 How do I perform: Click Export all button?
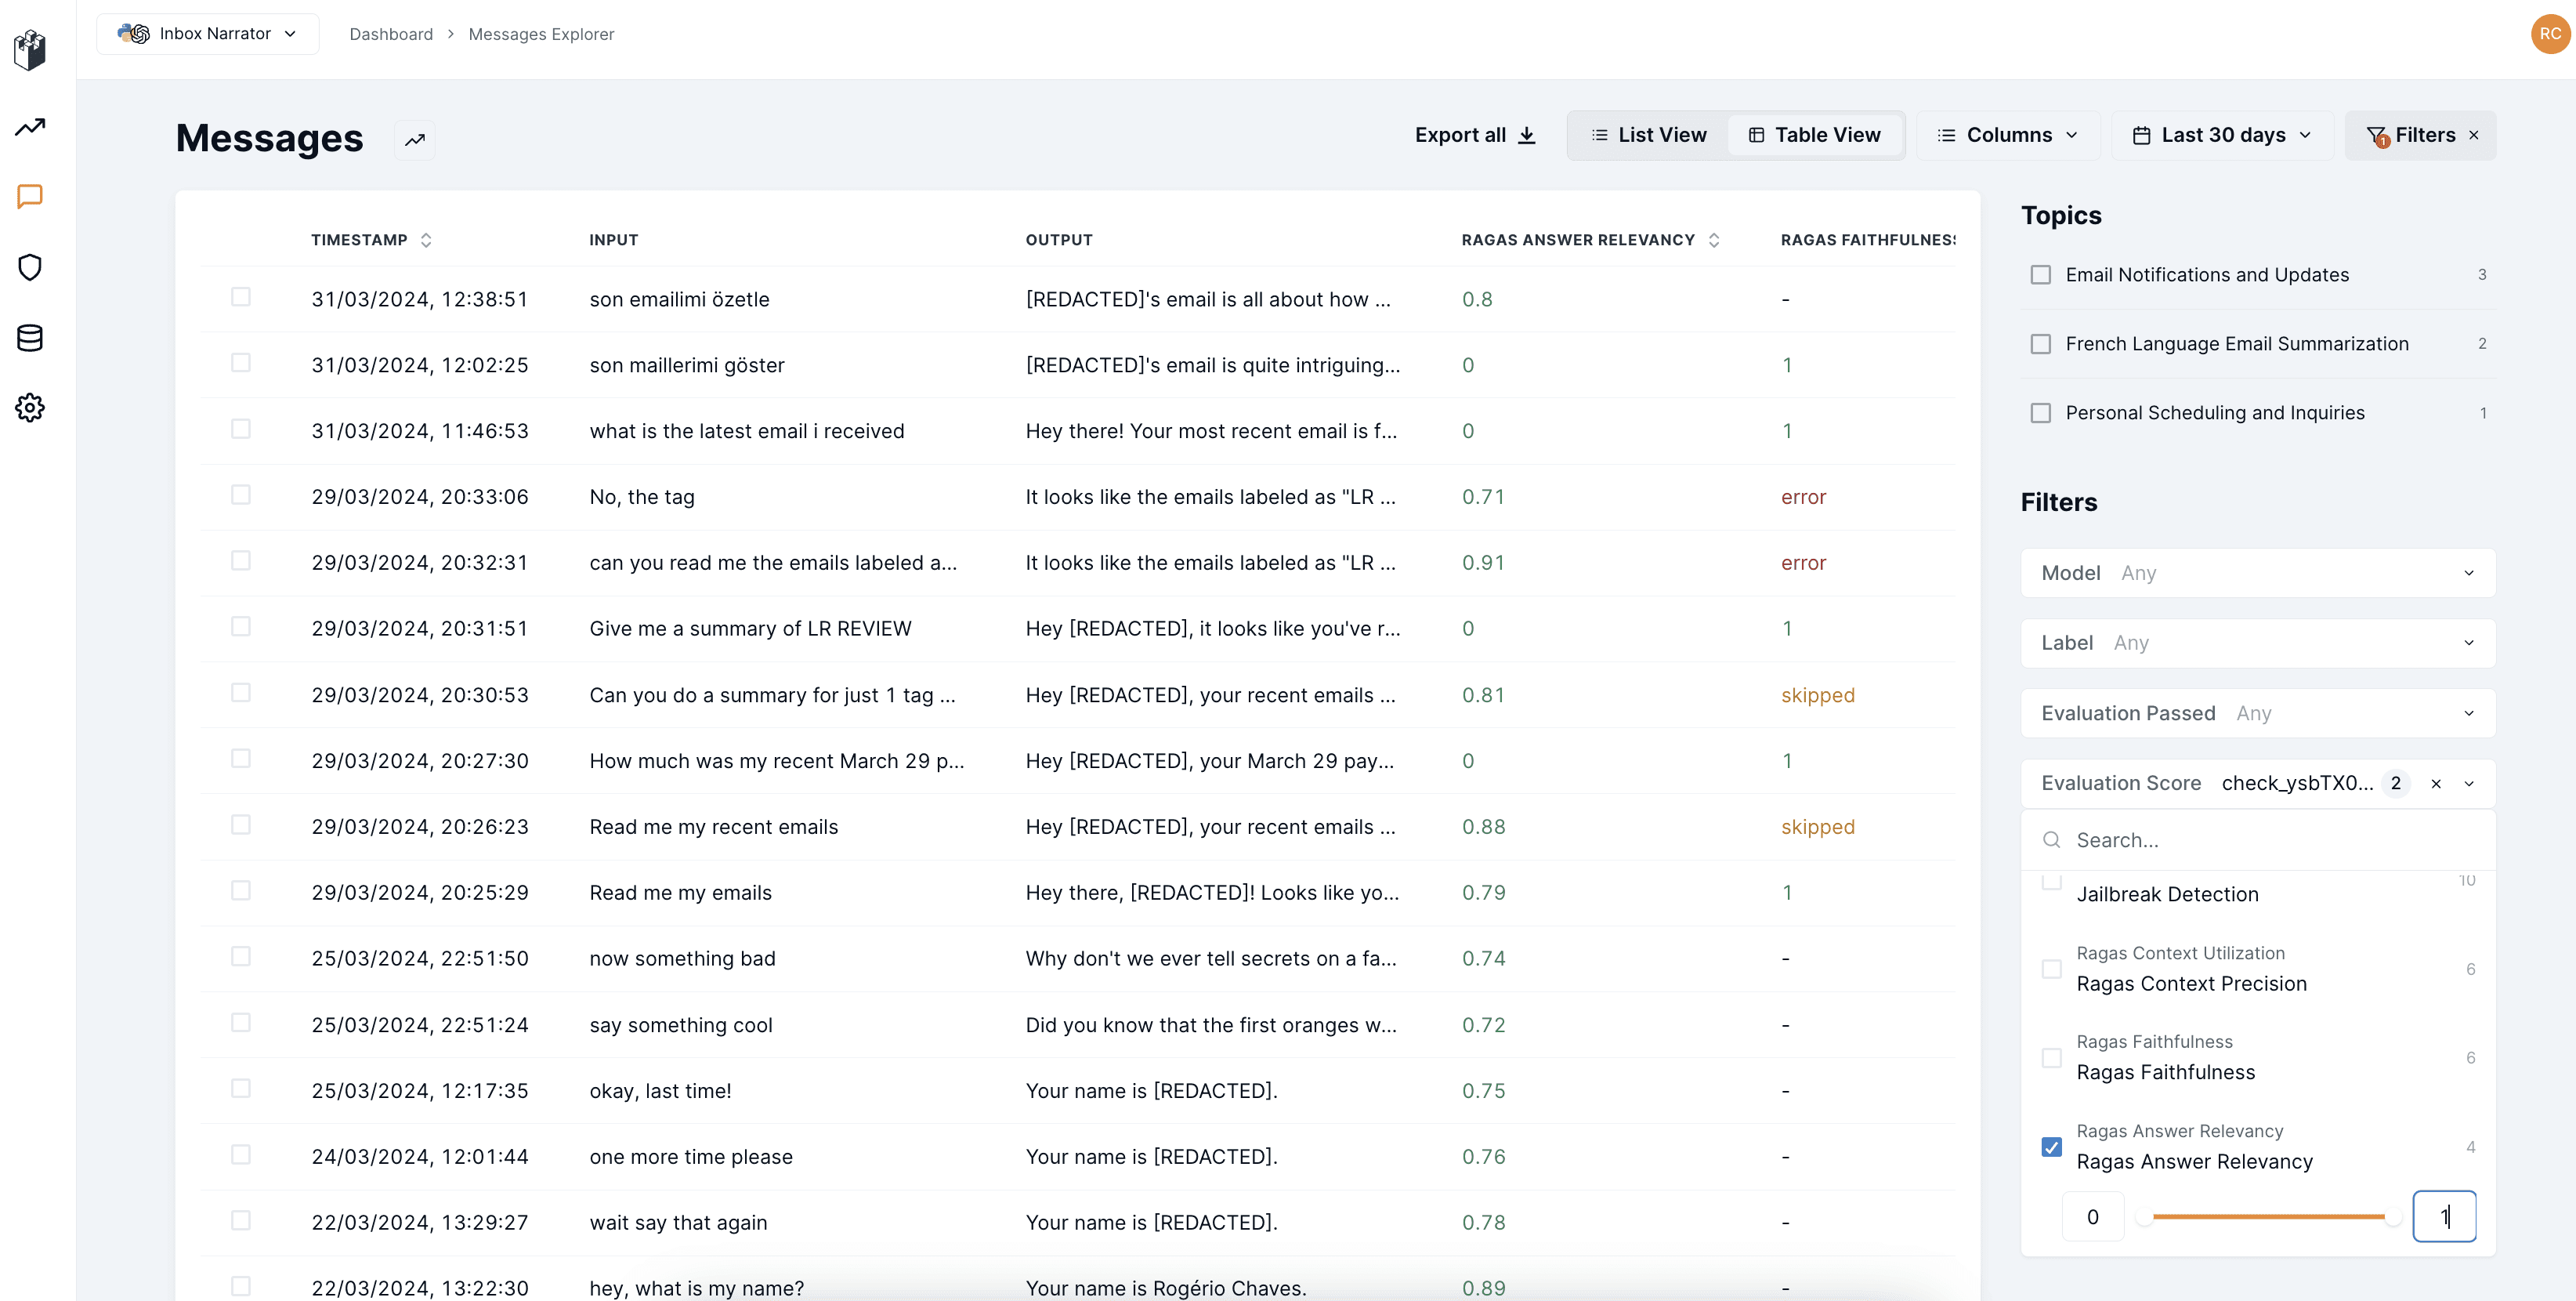tap(1475, 135)
